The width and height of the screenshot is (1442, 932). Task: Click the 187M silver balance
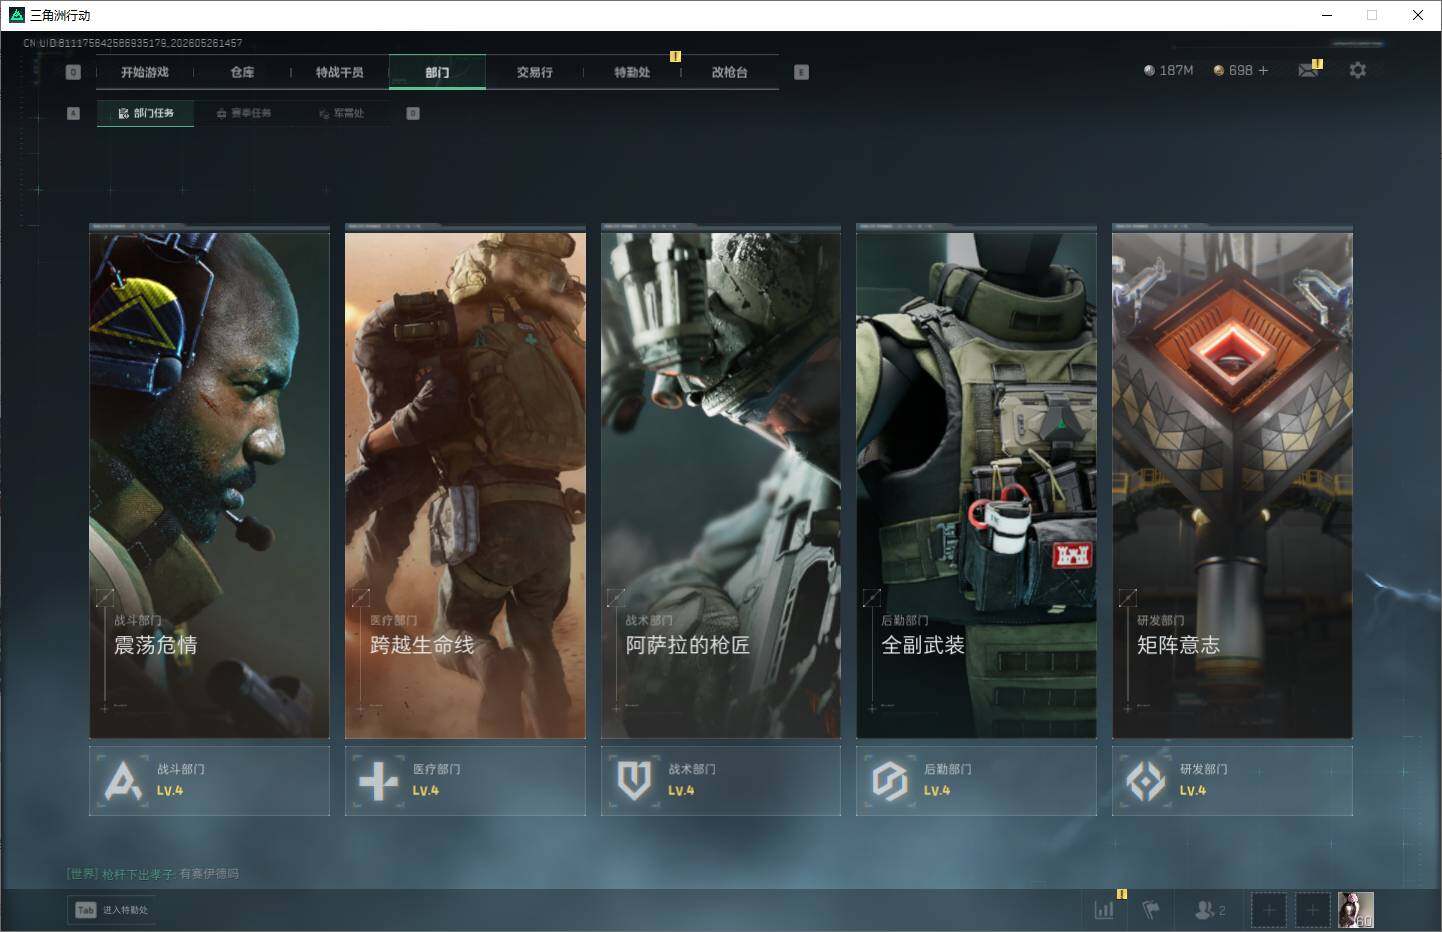1177,70
